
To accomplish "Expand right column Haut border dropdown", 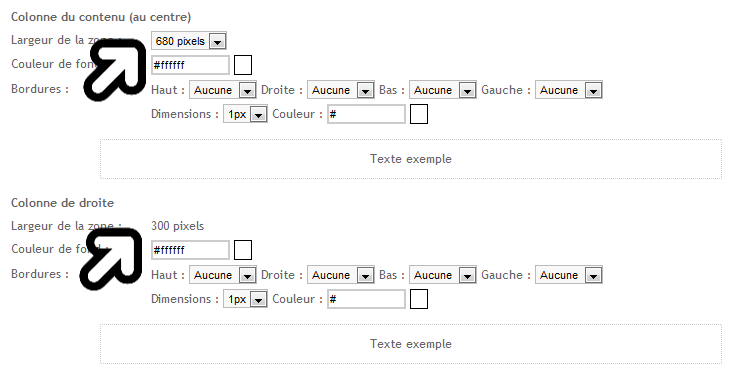I will [223, 275].
